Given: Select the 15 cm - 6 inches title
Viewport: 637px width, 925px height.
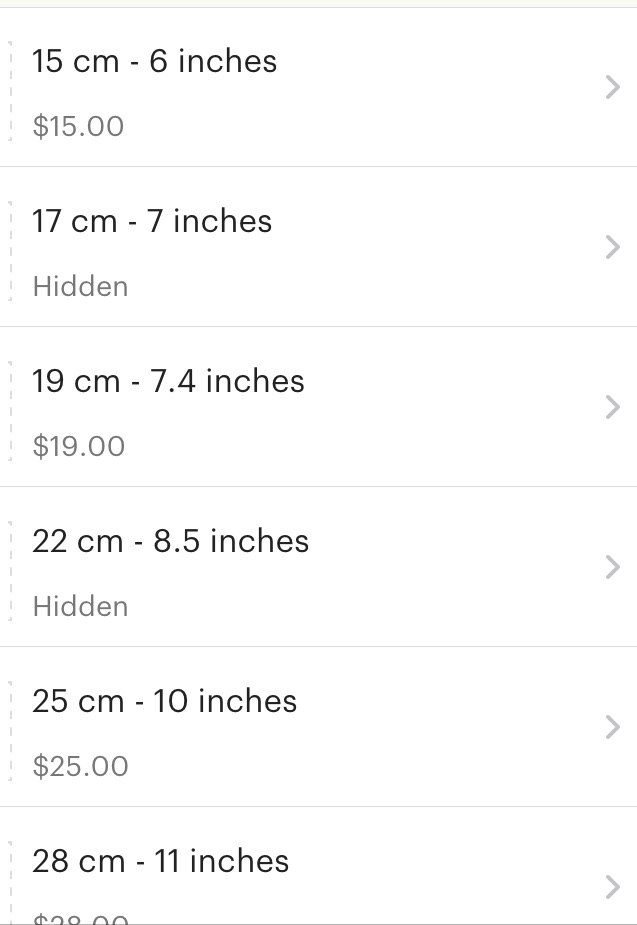Looking at the screenshot, I should (x=154, y=61).
